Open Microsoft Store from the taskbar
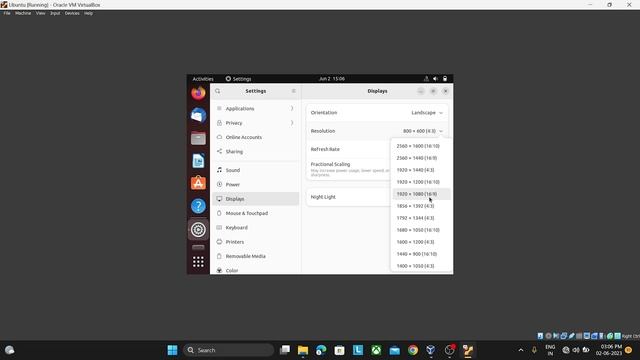640x360 pixels. (340, 350)
